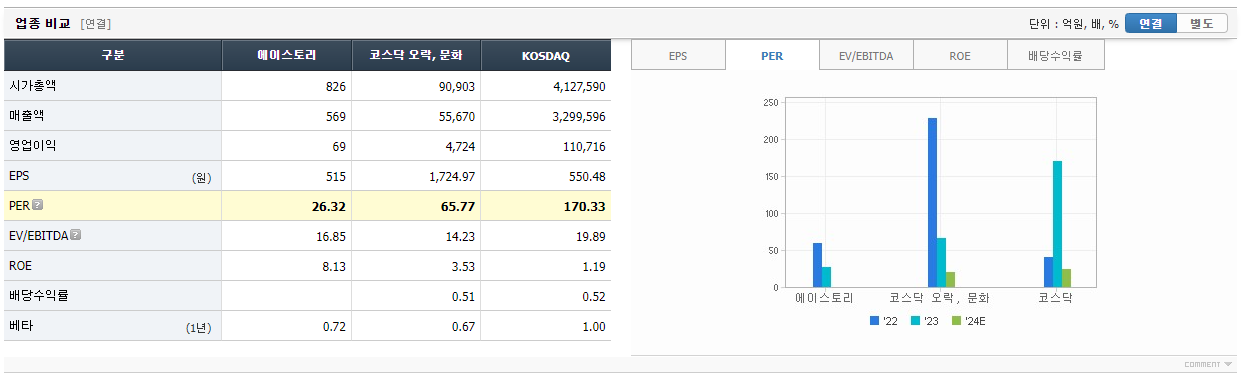This screenshot has height=375, width=1243.
Task: Click the tallest blue bar for 코스닥 오락, 문화
Action: pos(932,203)
